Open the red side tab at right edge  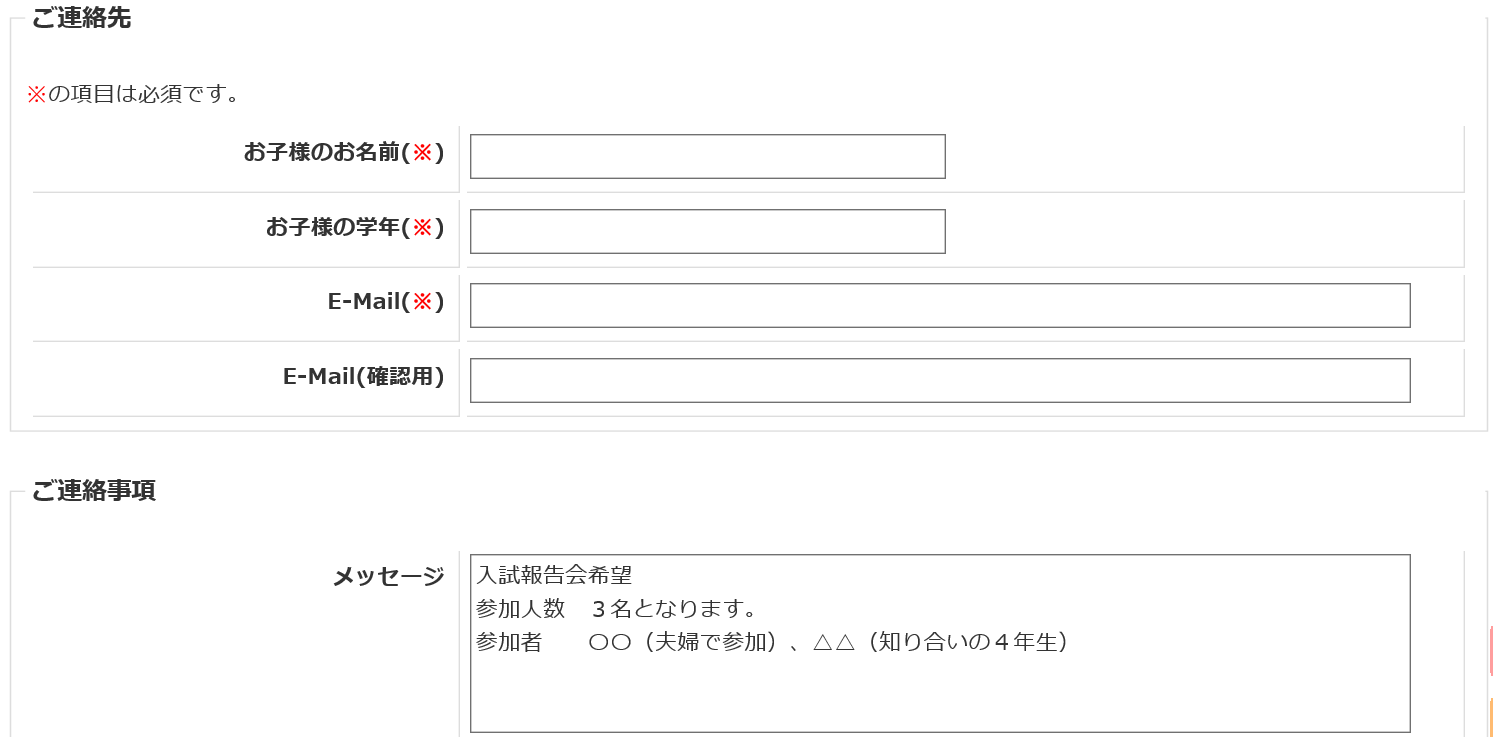[x=1490, y=650]
